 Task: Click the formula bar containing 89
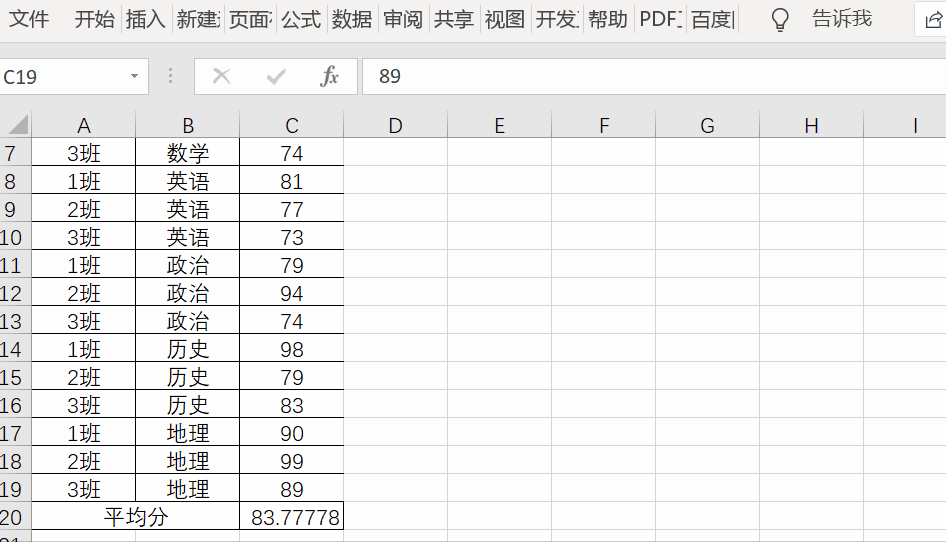pos(654,76)
